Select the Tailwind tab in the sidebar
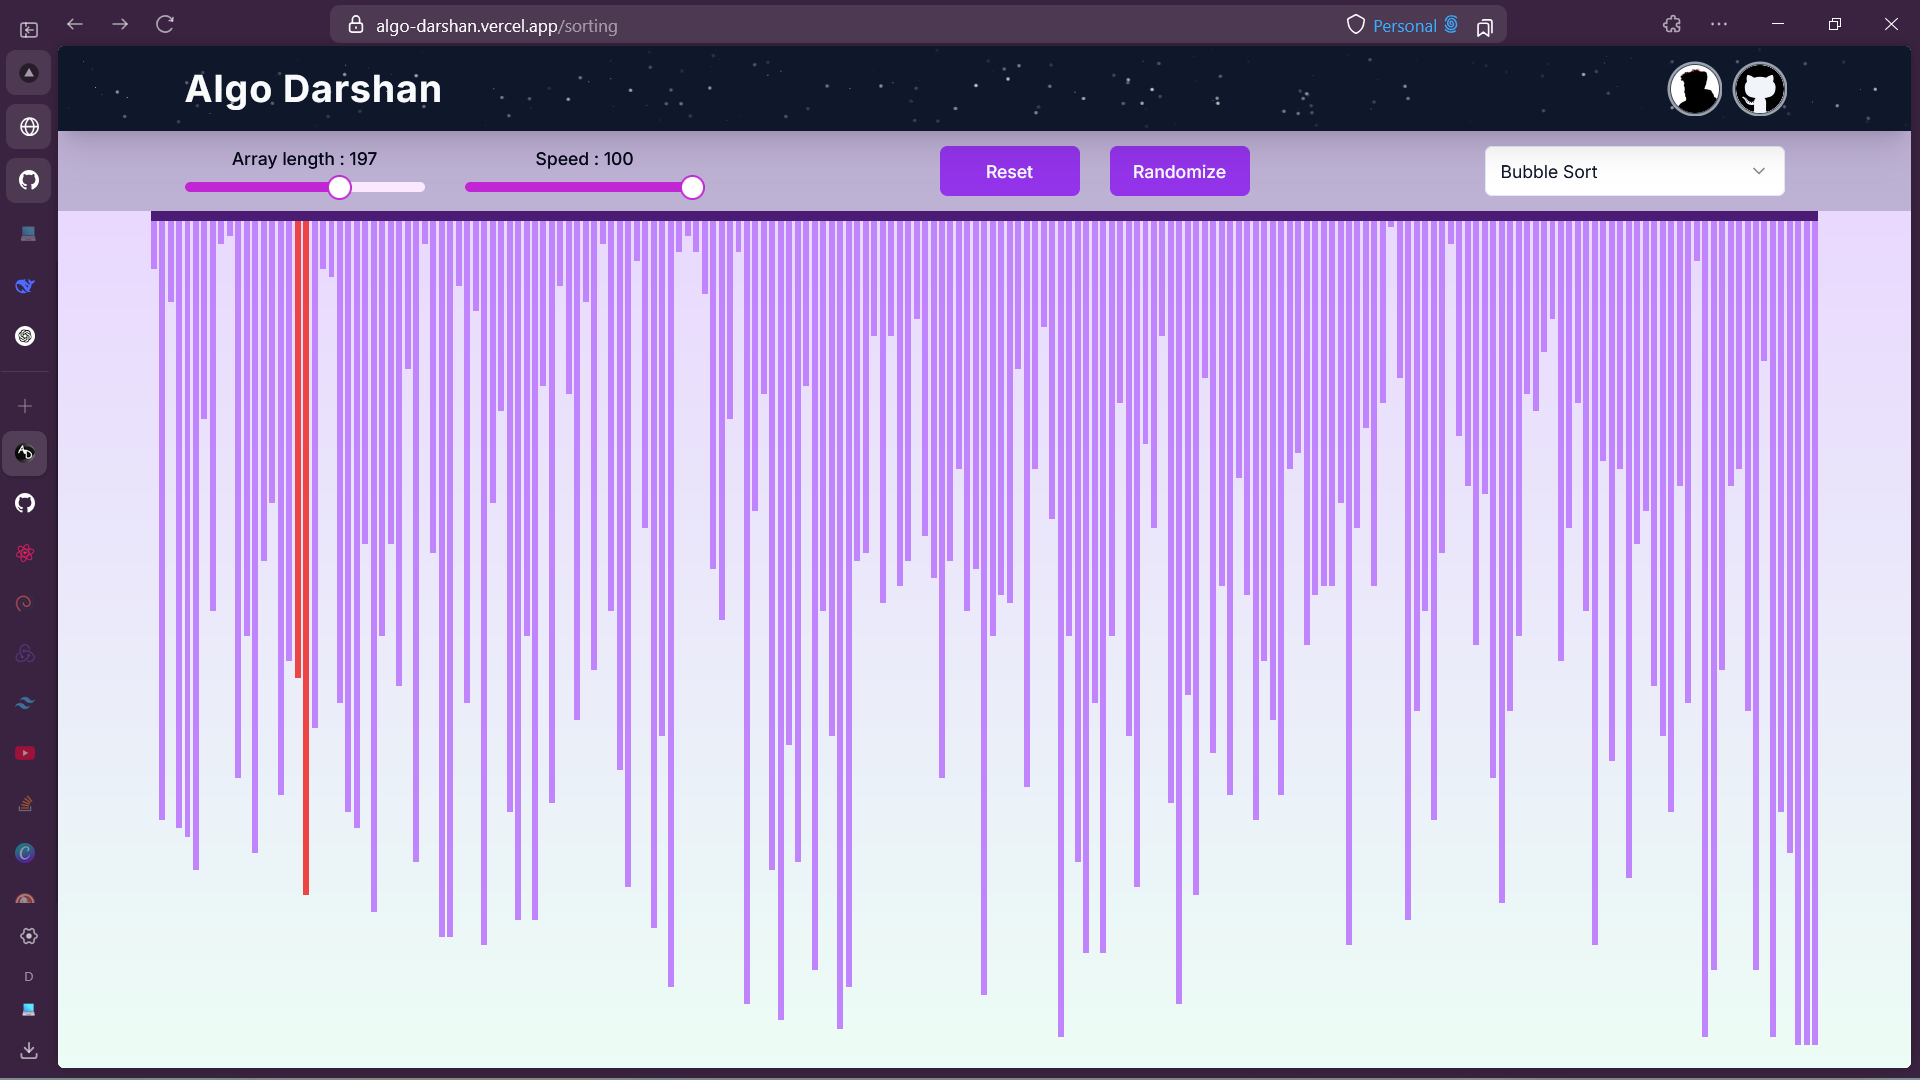Image resolution: width=1920 pixels, height=1080 pixels. [24, 702]
